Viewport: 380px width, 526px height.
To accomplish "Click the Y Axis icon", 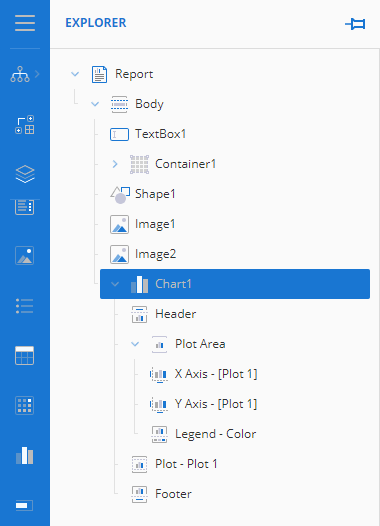I will 159,404.
